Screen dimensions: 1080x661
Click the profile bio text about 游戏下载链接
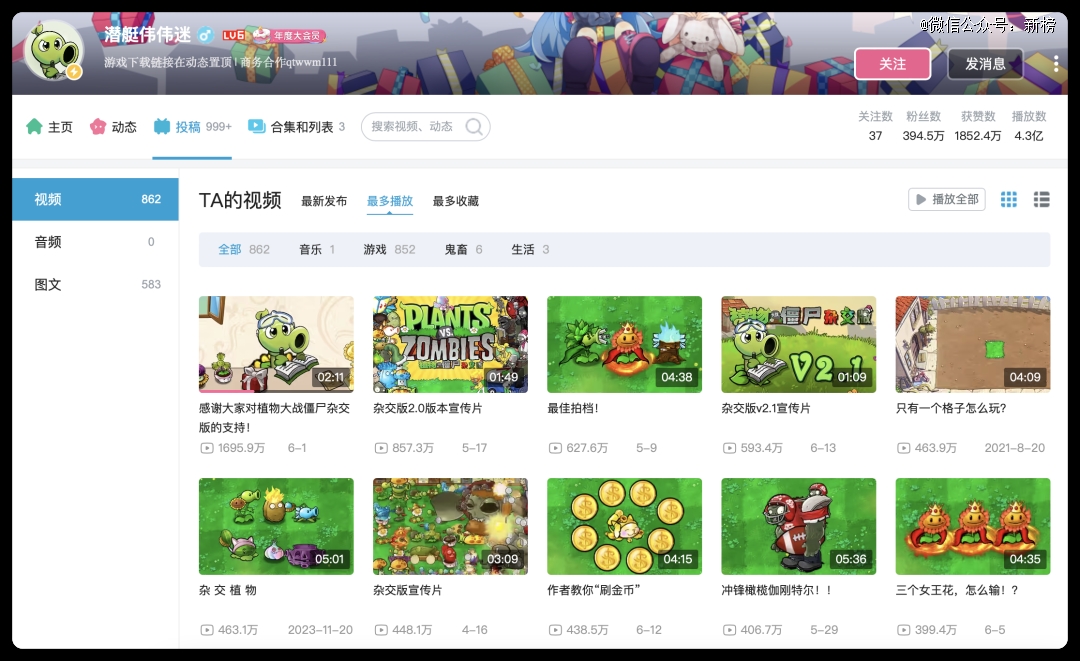(220, 62)
